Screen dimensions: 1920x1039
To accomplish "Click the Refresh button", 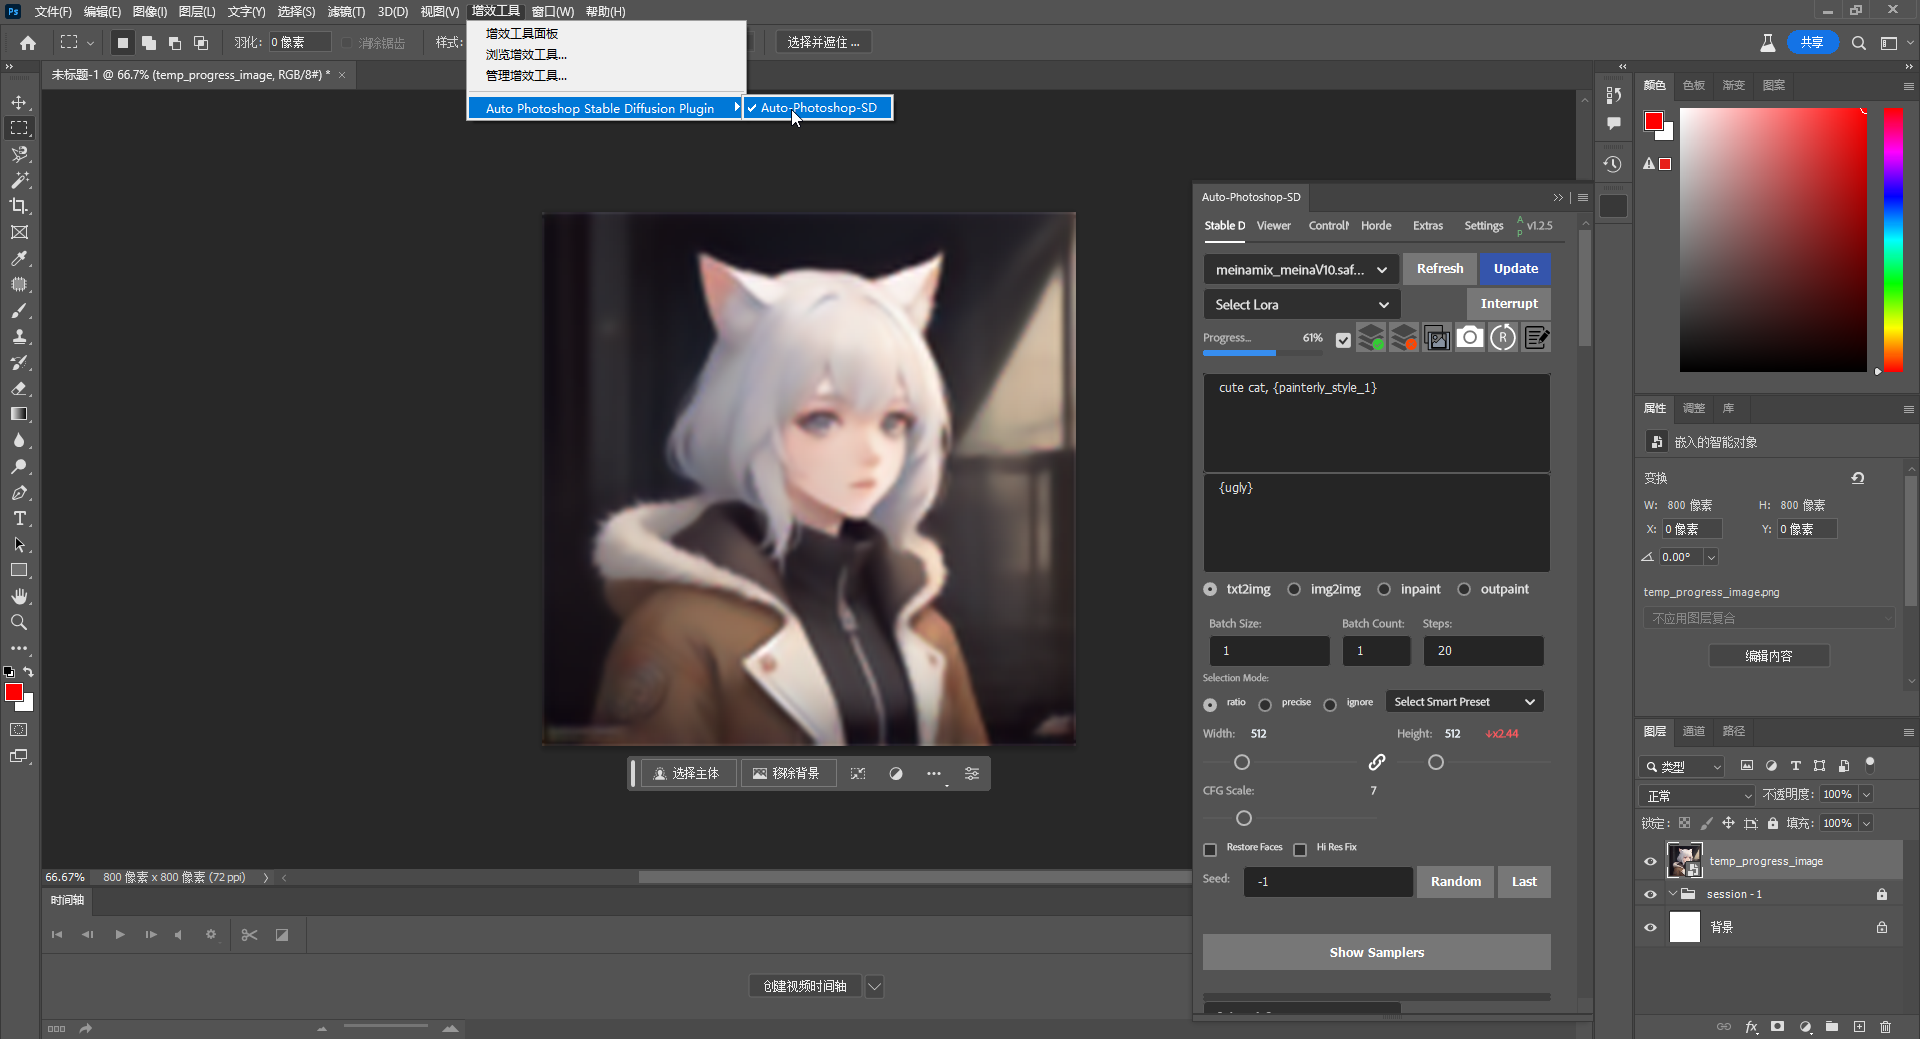I will point(1439,269).
